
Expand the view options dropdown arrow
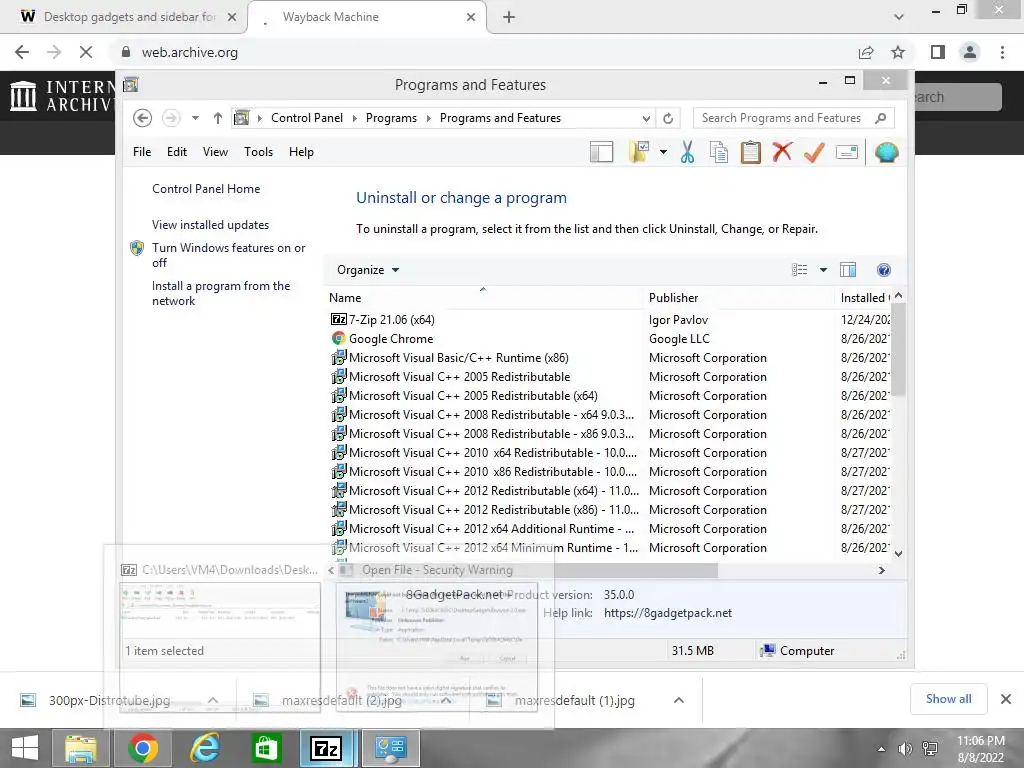[x=823, y=270]
